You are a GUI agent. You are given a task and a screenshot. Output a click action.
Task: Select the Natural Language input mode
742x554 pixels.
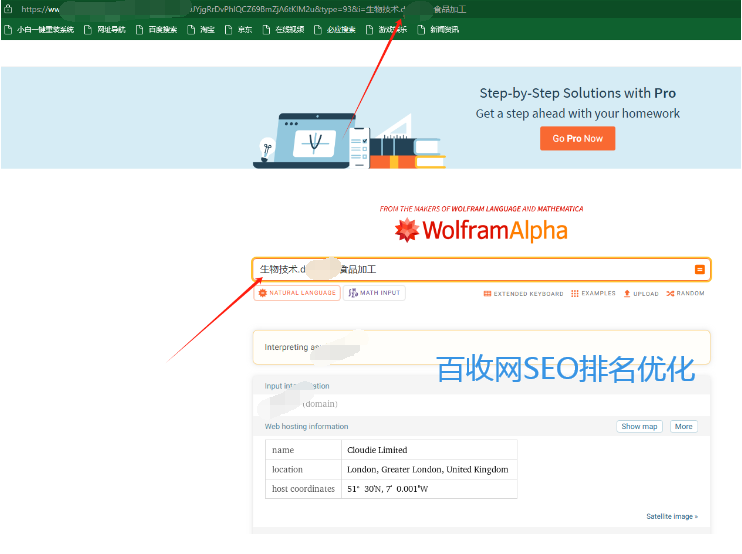click(297, 293)
